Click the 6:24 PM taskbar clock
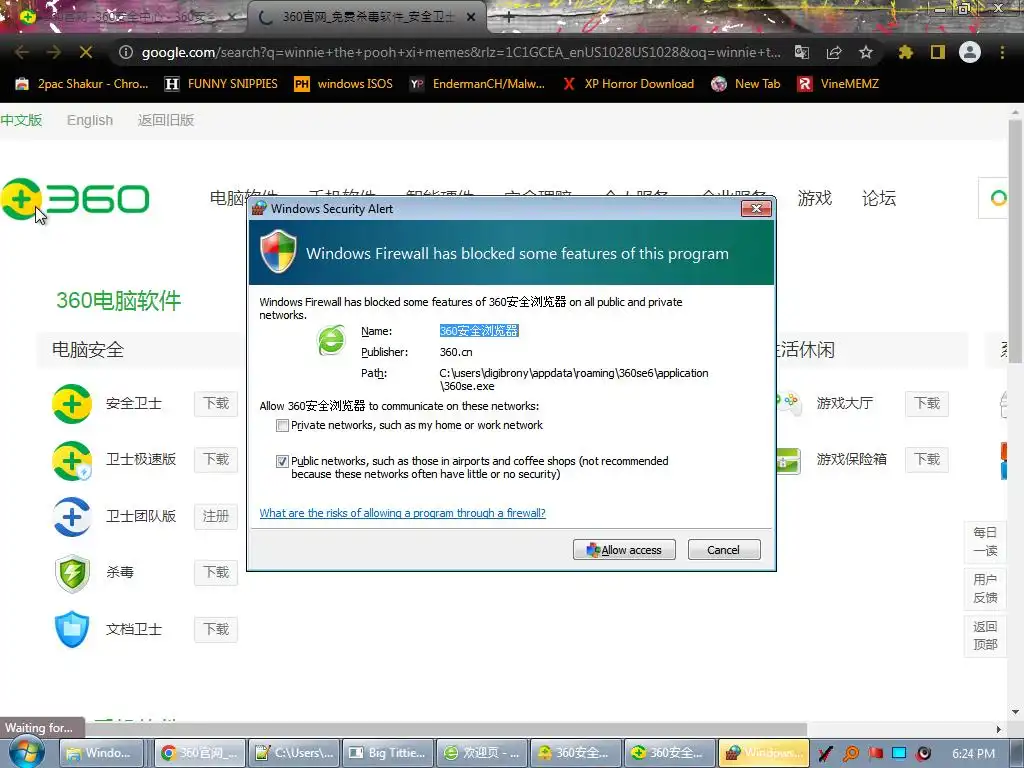The image size is (1024, 768). pos(974,754)
